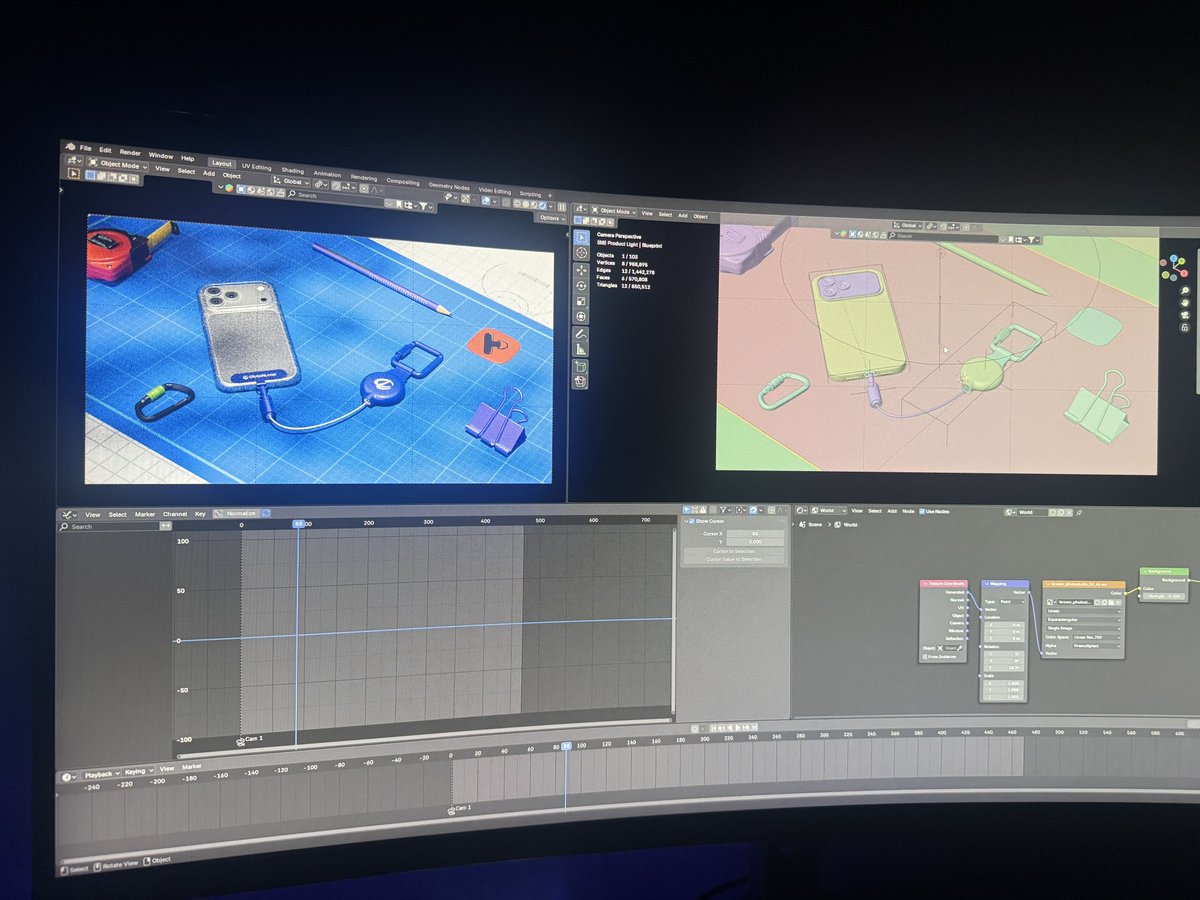The width and height of the screenshot is (1200, 900).
Task: Open the Render menu
Action: pos(130,152)
